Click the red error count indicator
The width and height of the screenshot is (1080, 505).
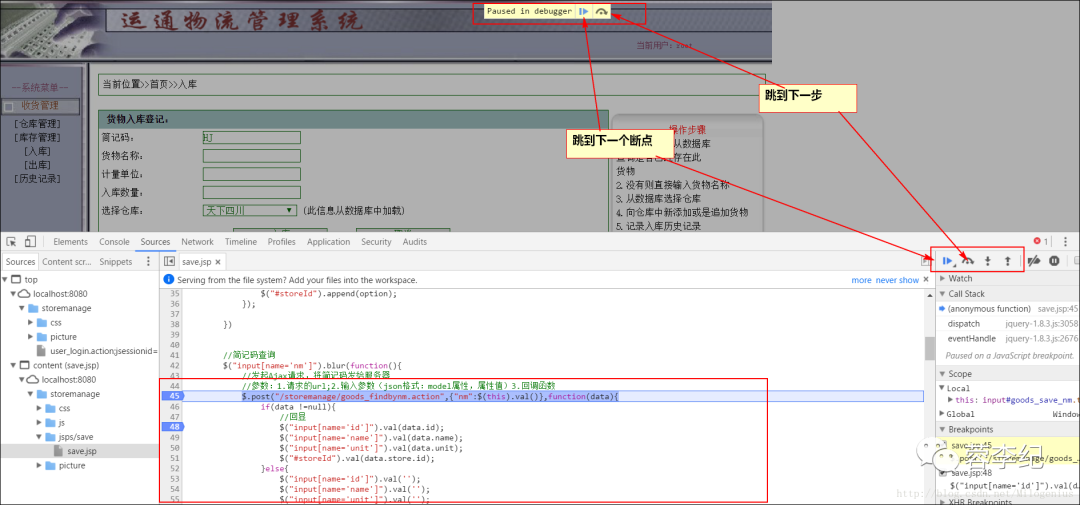point(1041,241)
